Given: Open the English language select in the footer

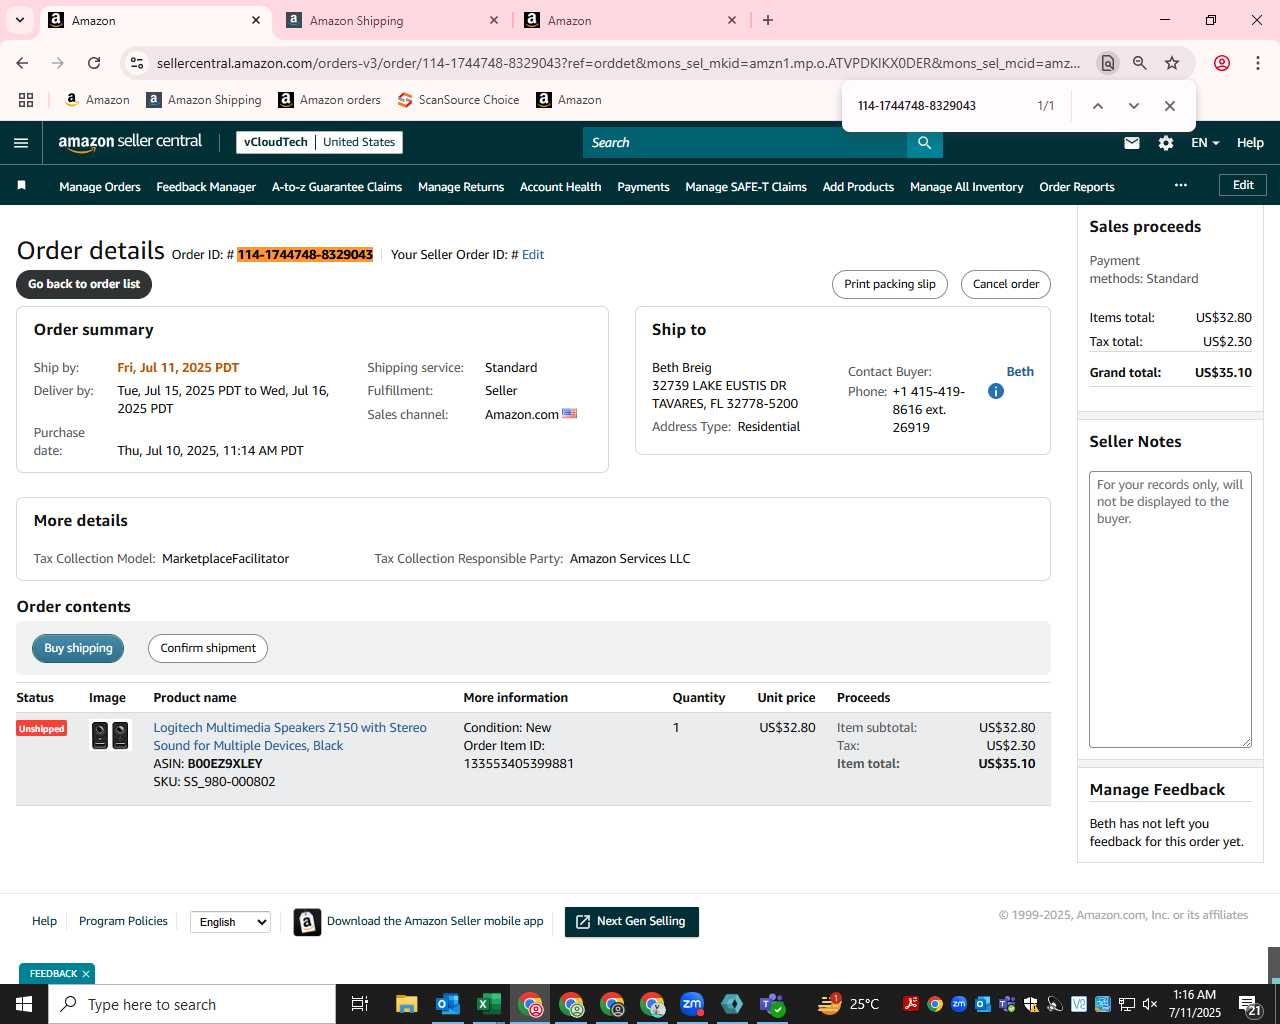Looking at the screenshot, I should (231, 922).
